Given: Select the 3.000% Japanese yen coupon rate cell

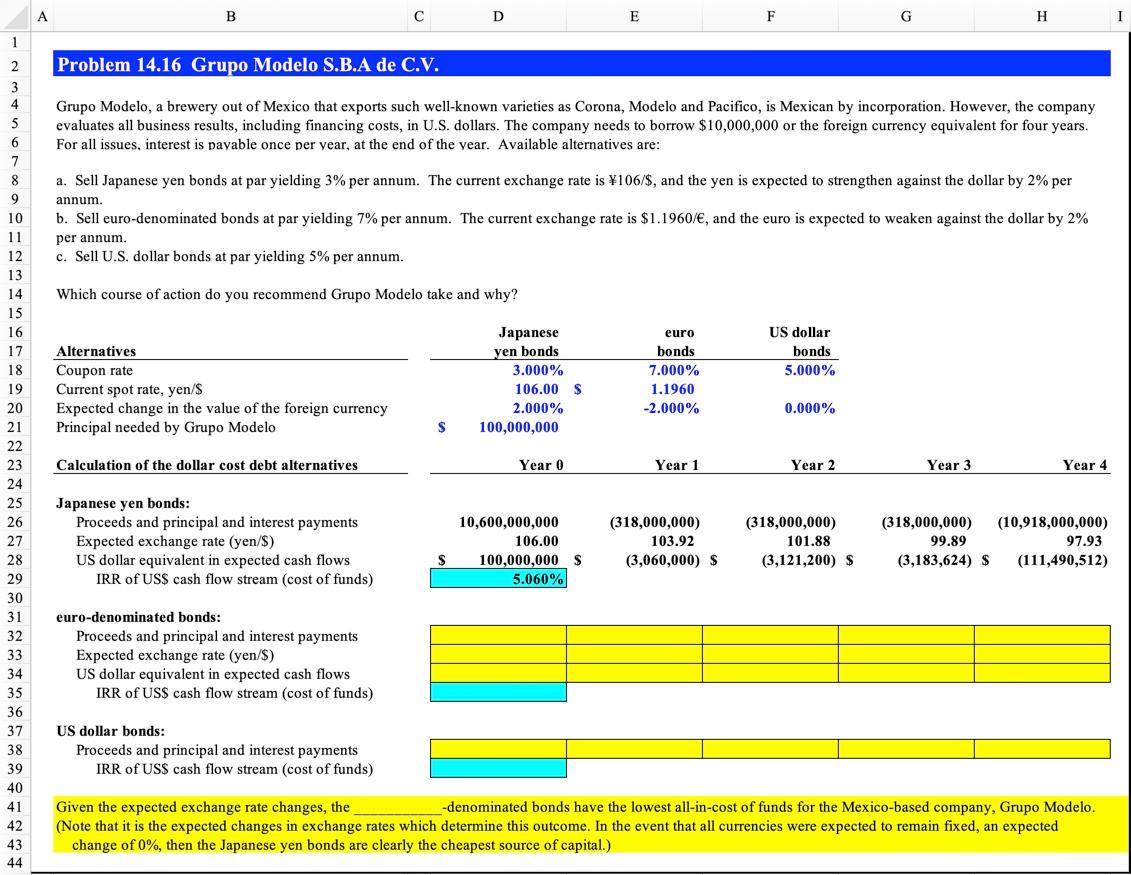Looking at the screenshot, I should [498, 370].
